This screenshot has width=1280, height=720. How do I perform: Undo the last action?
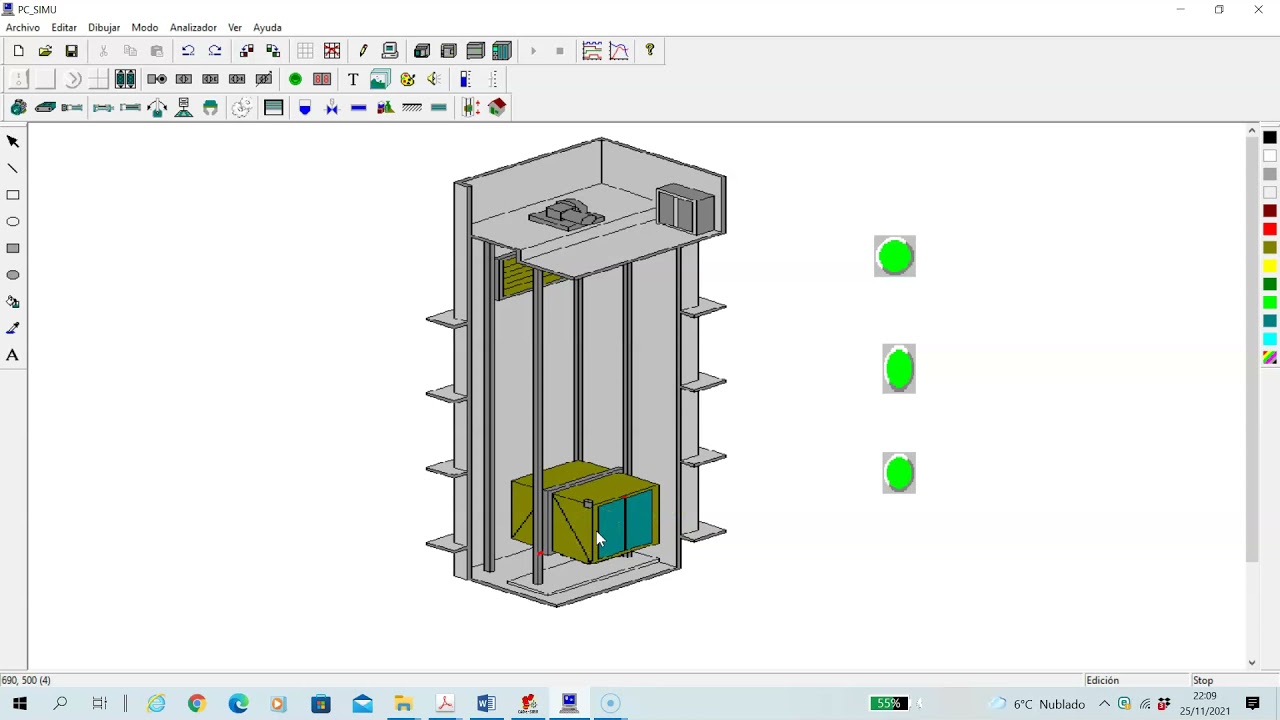coord(188,51)
